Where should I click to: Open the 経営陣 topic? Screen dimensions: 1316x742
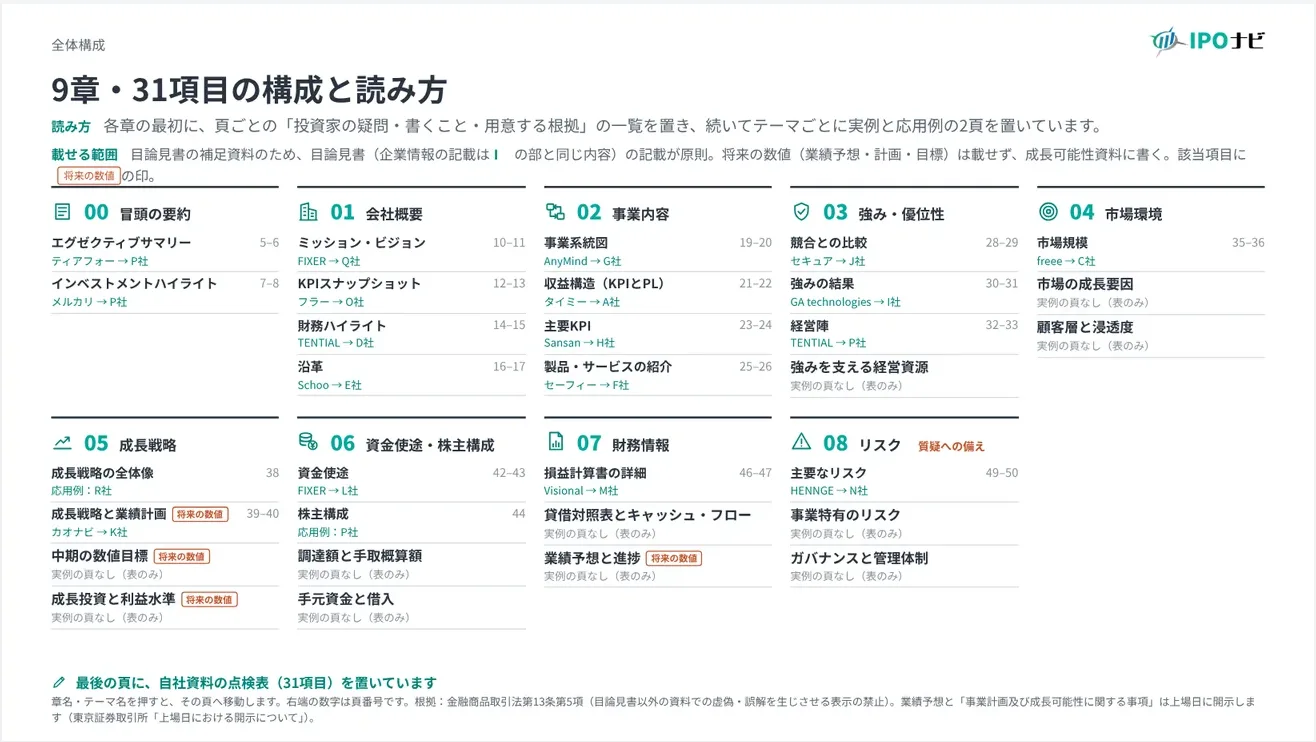coord(810,326)
